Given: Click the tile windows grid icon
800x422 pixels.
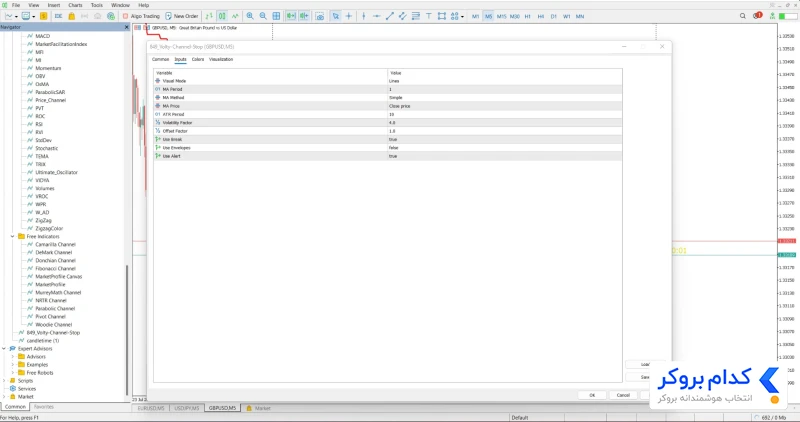Looking at the screenshot, I should tap(276, 16).
